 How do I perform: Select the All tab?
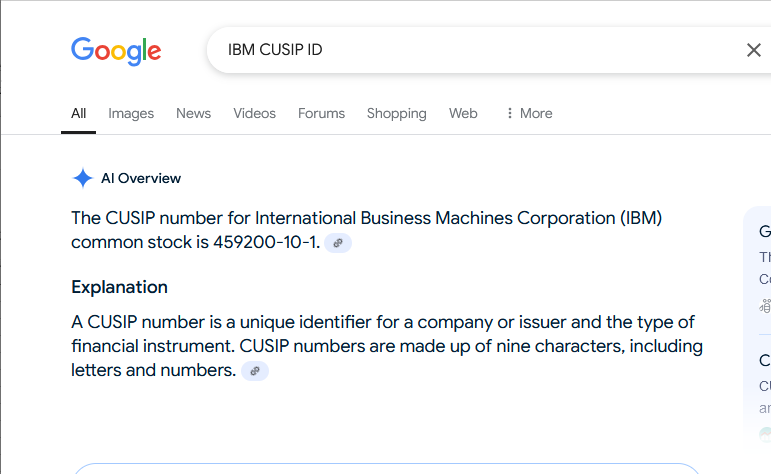[x=78, y=114]
